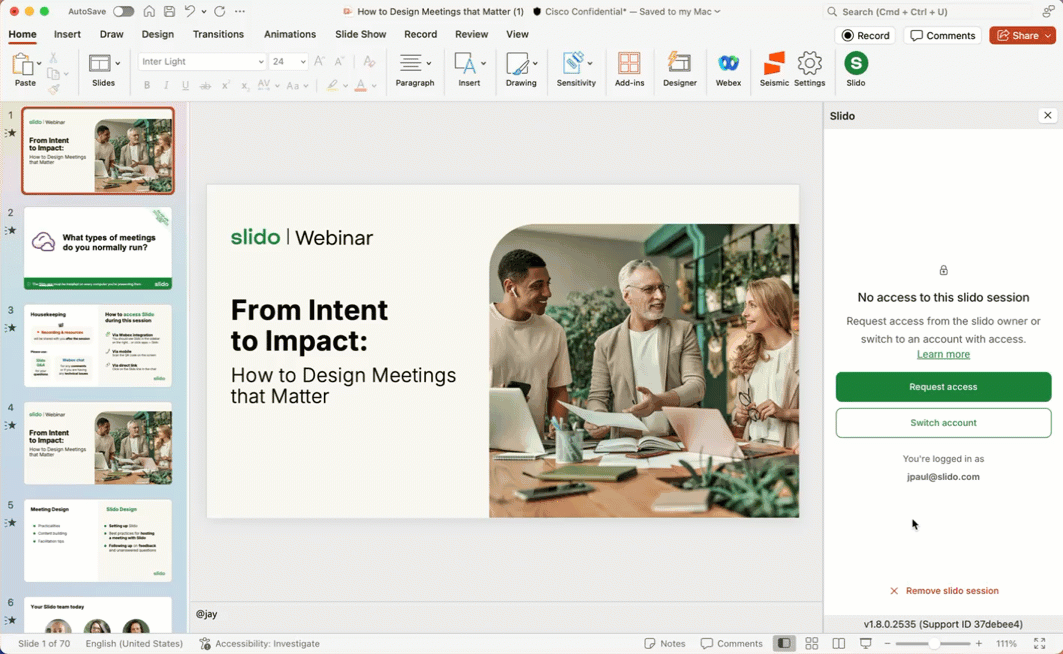
Task: Expand the Slides dropdown arrow
Action: [118, 63]
